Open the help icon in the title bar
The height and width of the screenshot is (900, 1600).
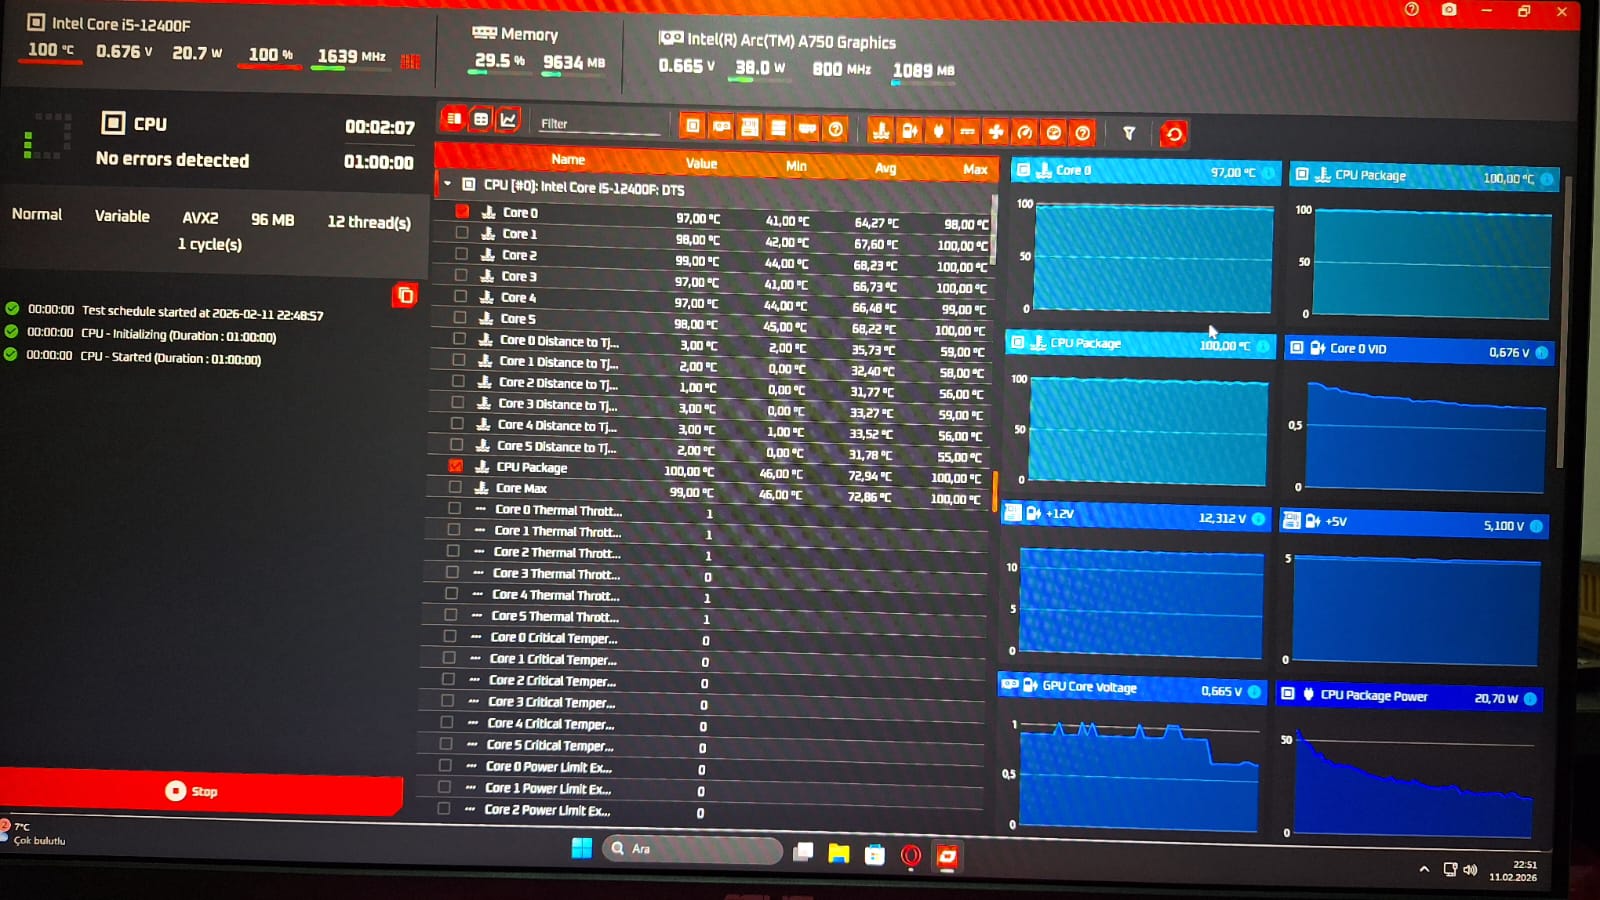[x=1411, y=9]
